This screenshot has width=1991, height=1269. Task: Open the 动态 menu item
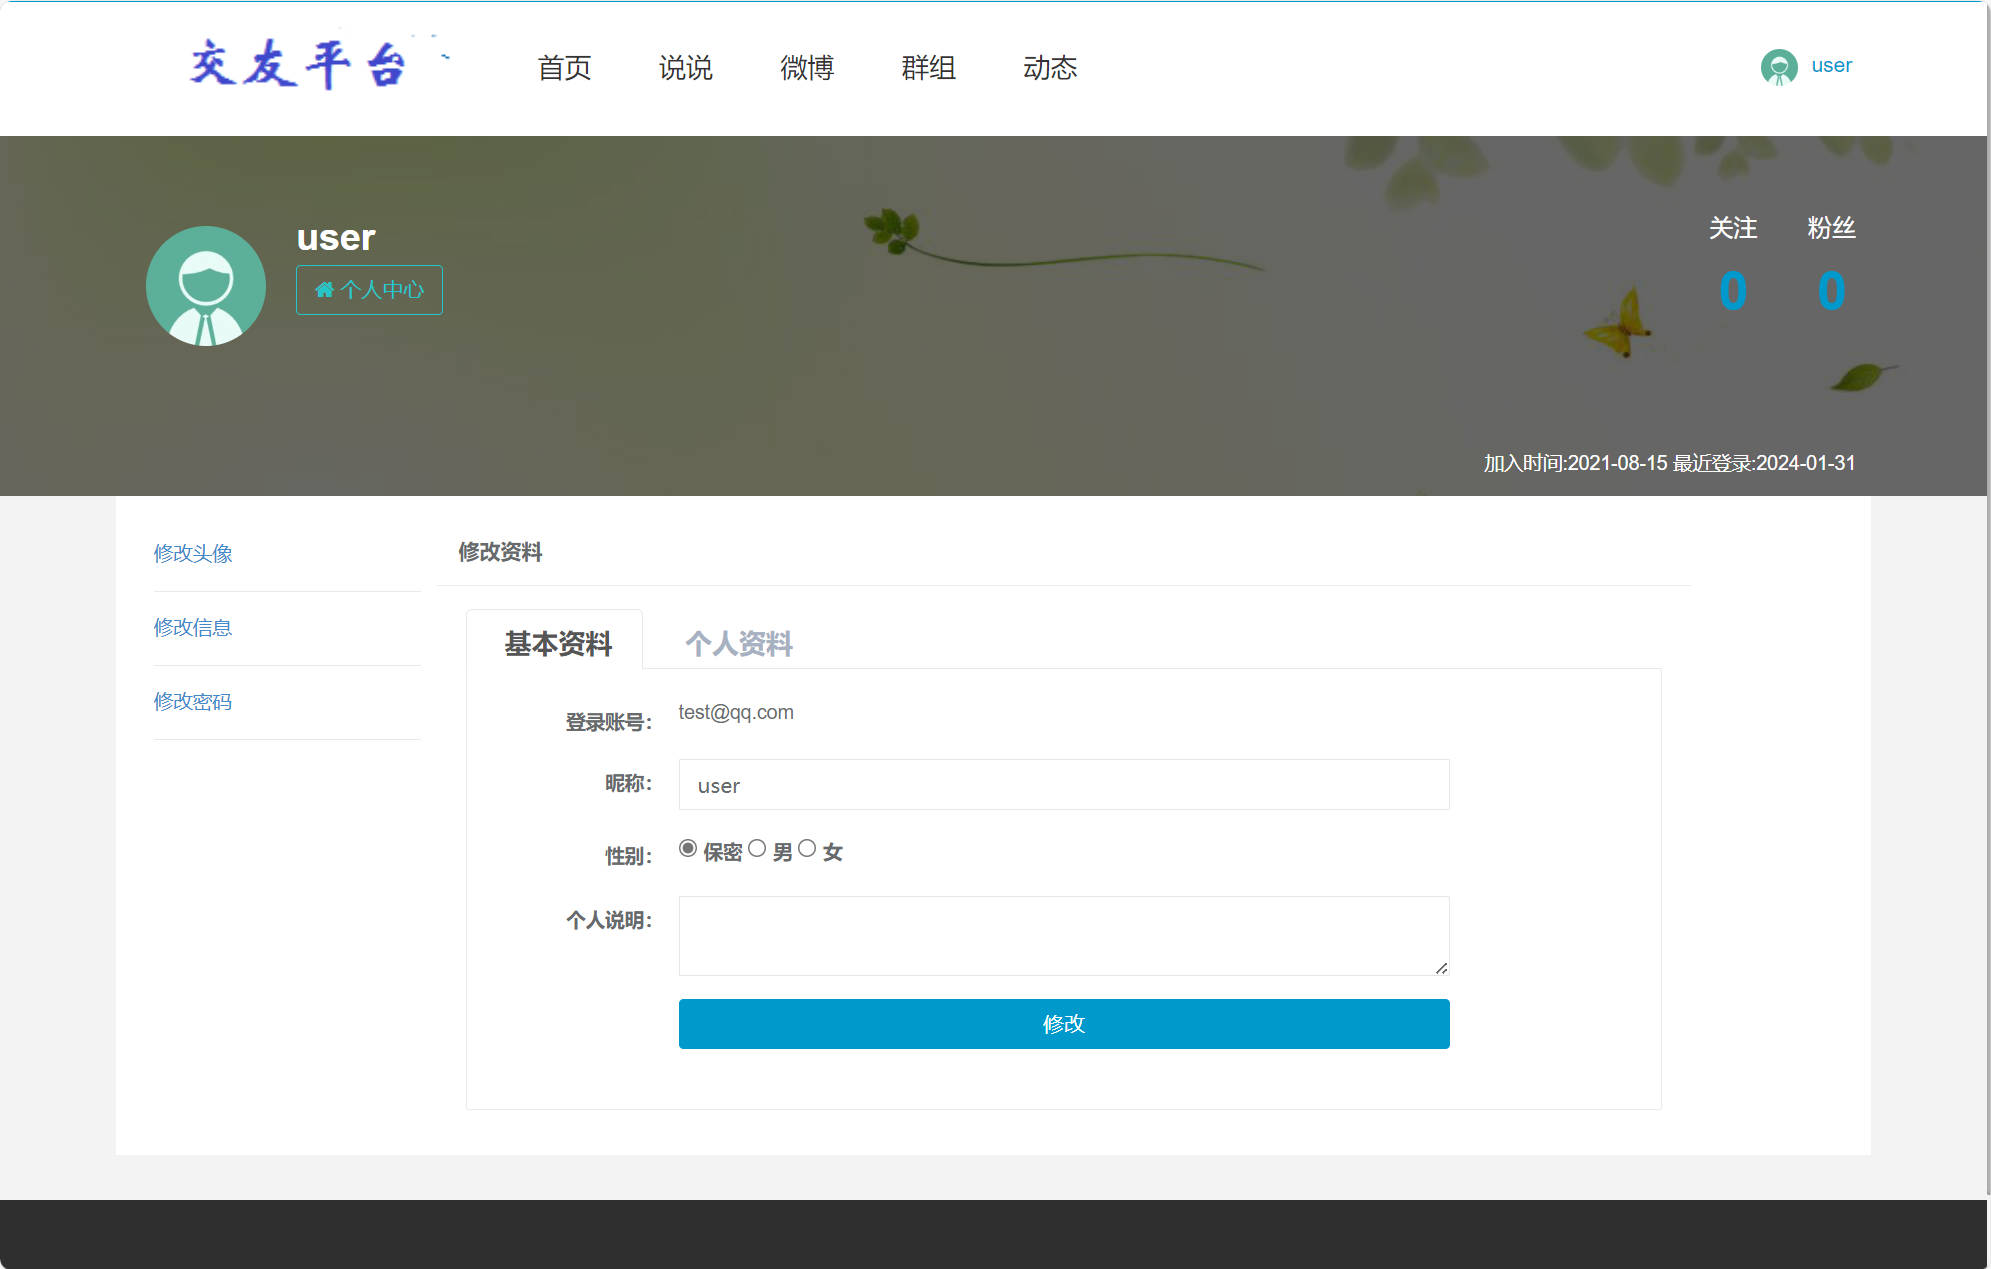pyautogui.click(x=1051, y=68)
